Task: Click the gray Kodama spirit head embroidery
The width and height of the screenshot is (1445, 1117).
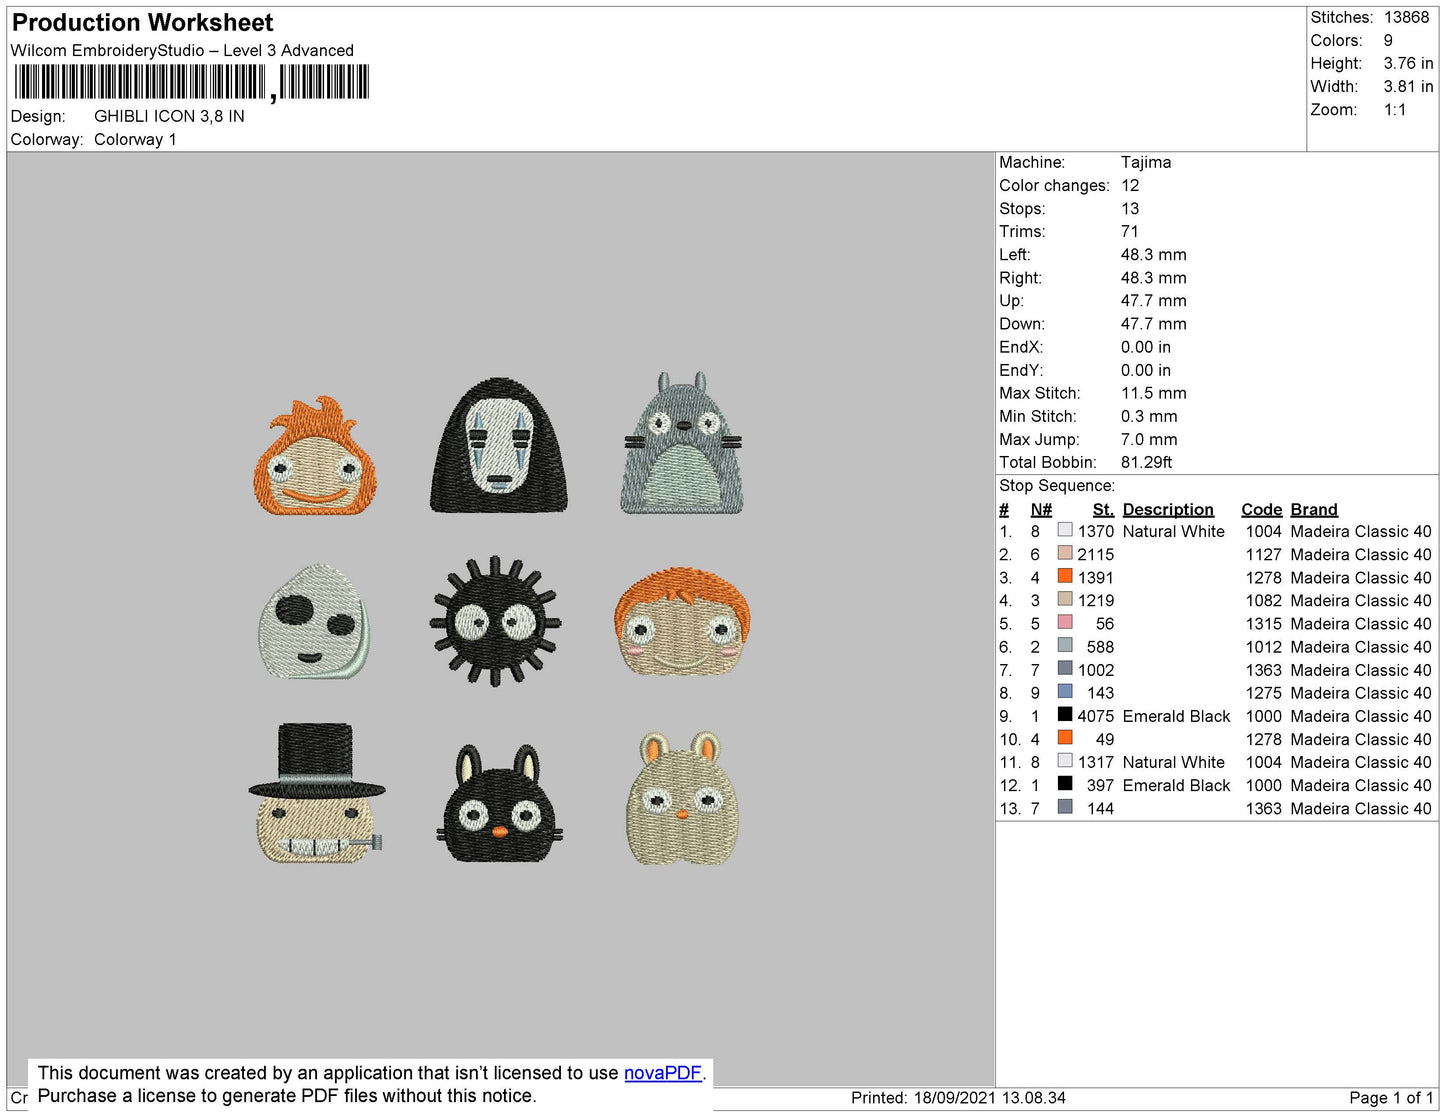Action: (314, 622)
